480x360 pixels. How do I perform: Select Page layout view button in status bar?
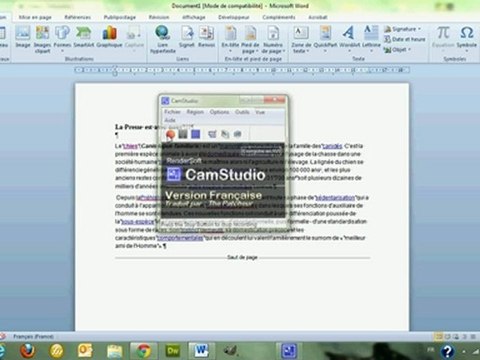click(x=439, y=337)
